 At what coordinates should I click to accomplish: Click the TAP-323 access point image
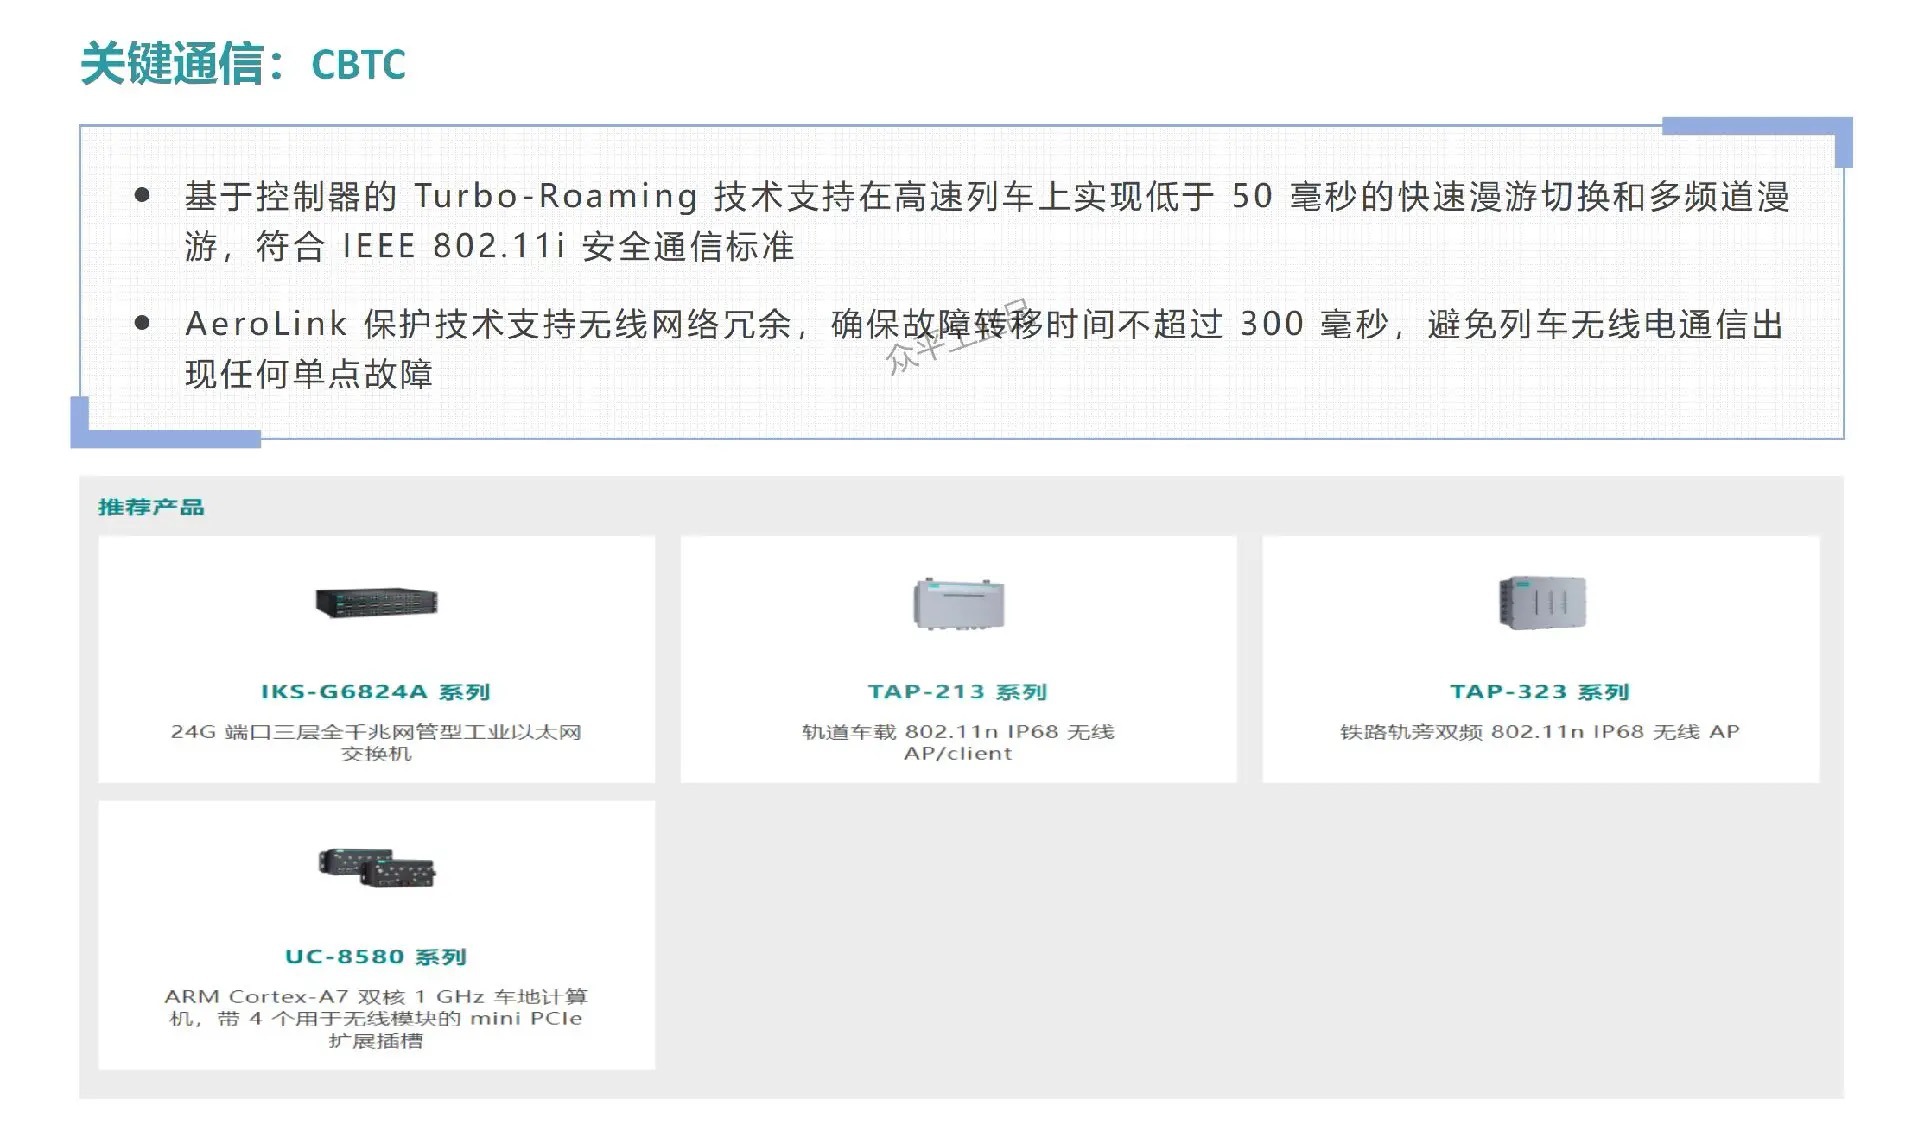[x=1541, y=602]
